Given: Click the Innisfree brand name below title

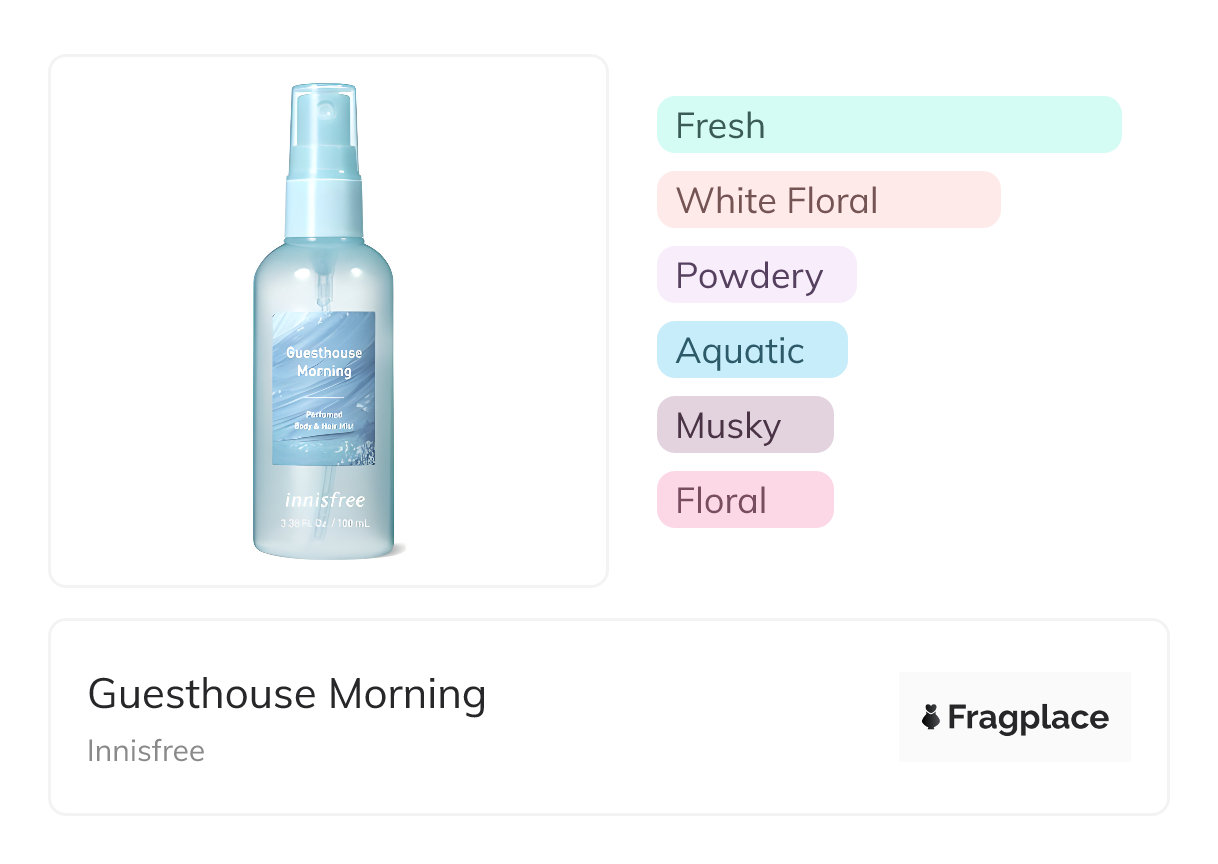Looking at the screenshot, I should (x=146, y=750).
